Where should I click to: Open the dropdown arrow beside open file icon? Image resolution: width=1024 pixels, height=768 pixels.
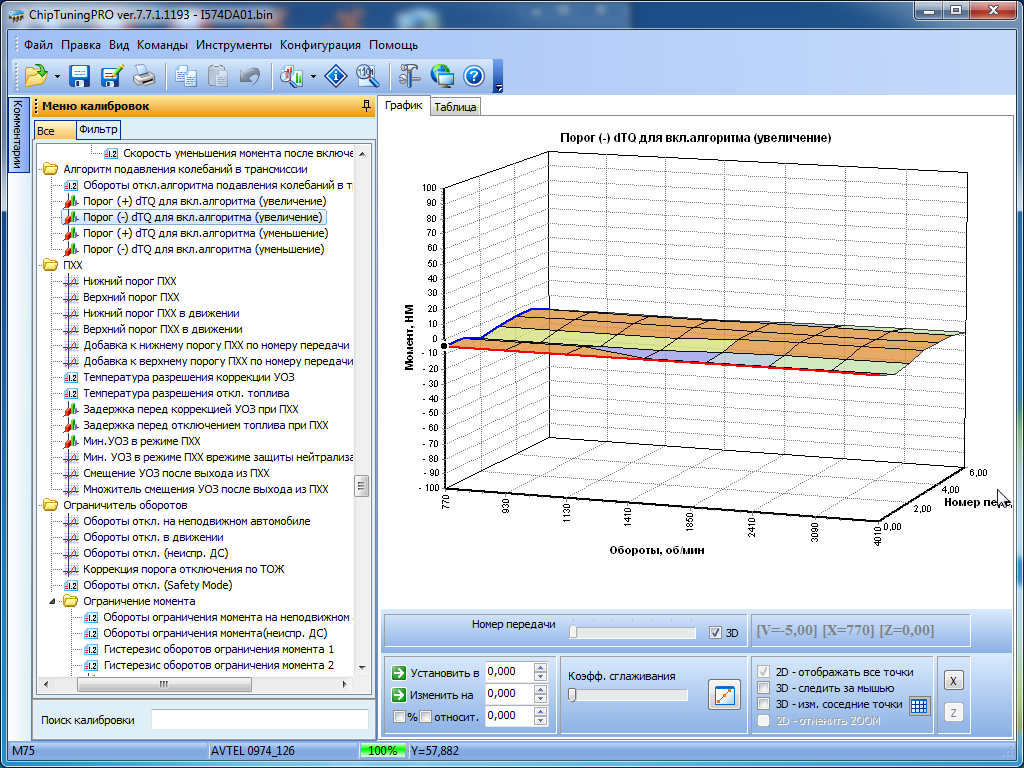point(57,76)
